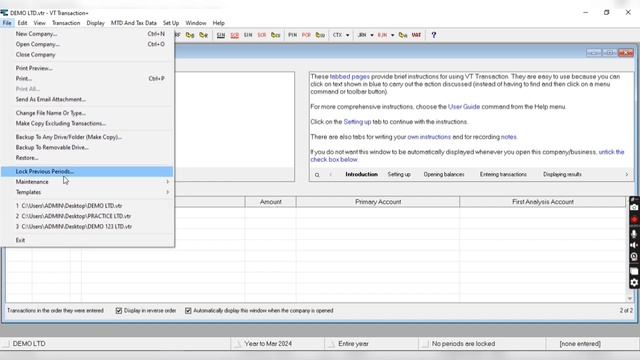Select Backup To Any Drive/Folder entry

[x=87, y=137]
